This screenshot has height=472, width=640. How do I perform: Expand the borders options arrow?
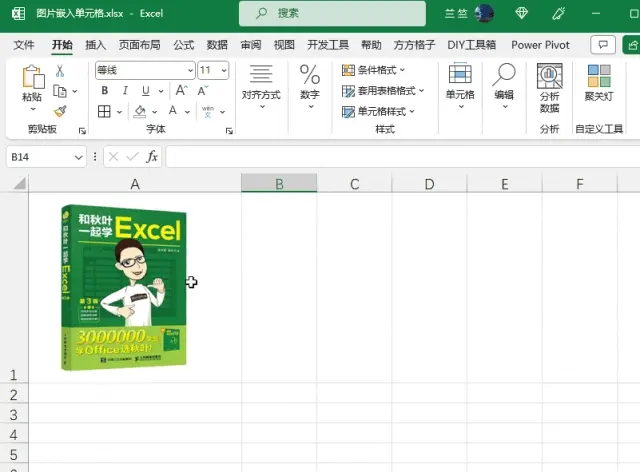pyautogui.click(x=120, y=111)
